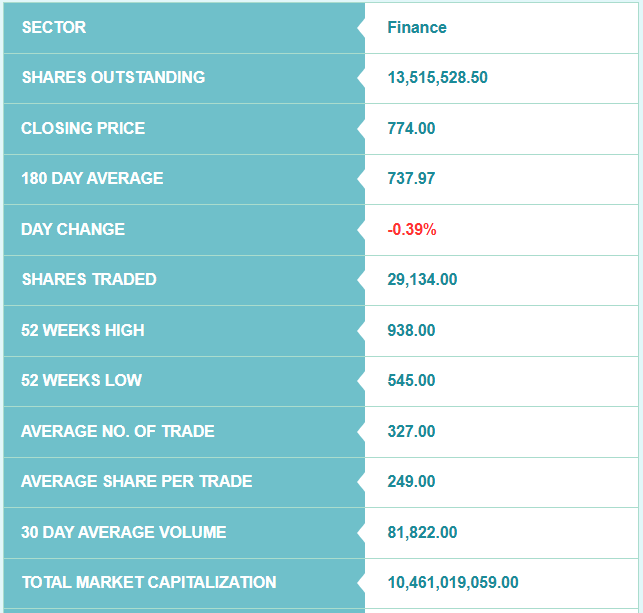Click the 29,134.00 shares traded value
Screen dimensions: 643x613
[422, 280]
